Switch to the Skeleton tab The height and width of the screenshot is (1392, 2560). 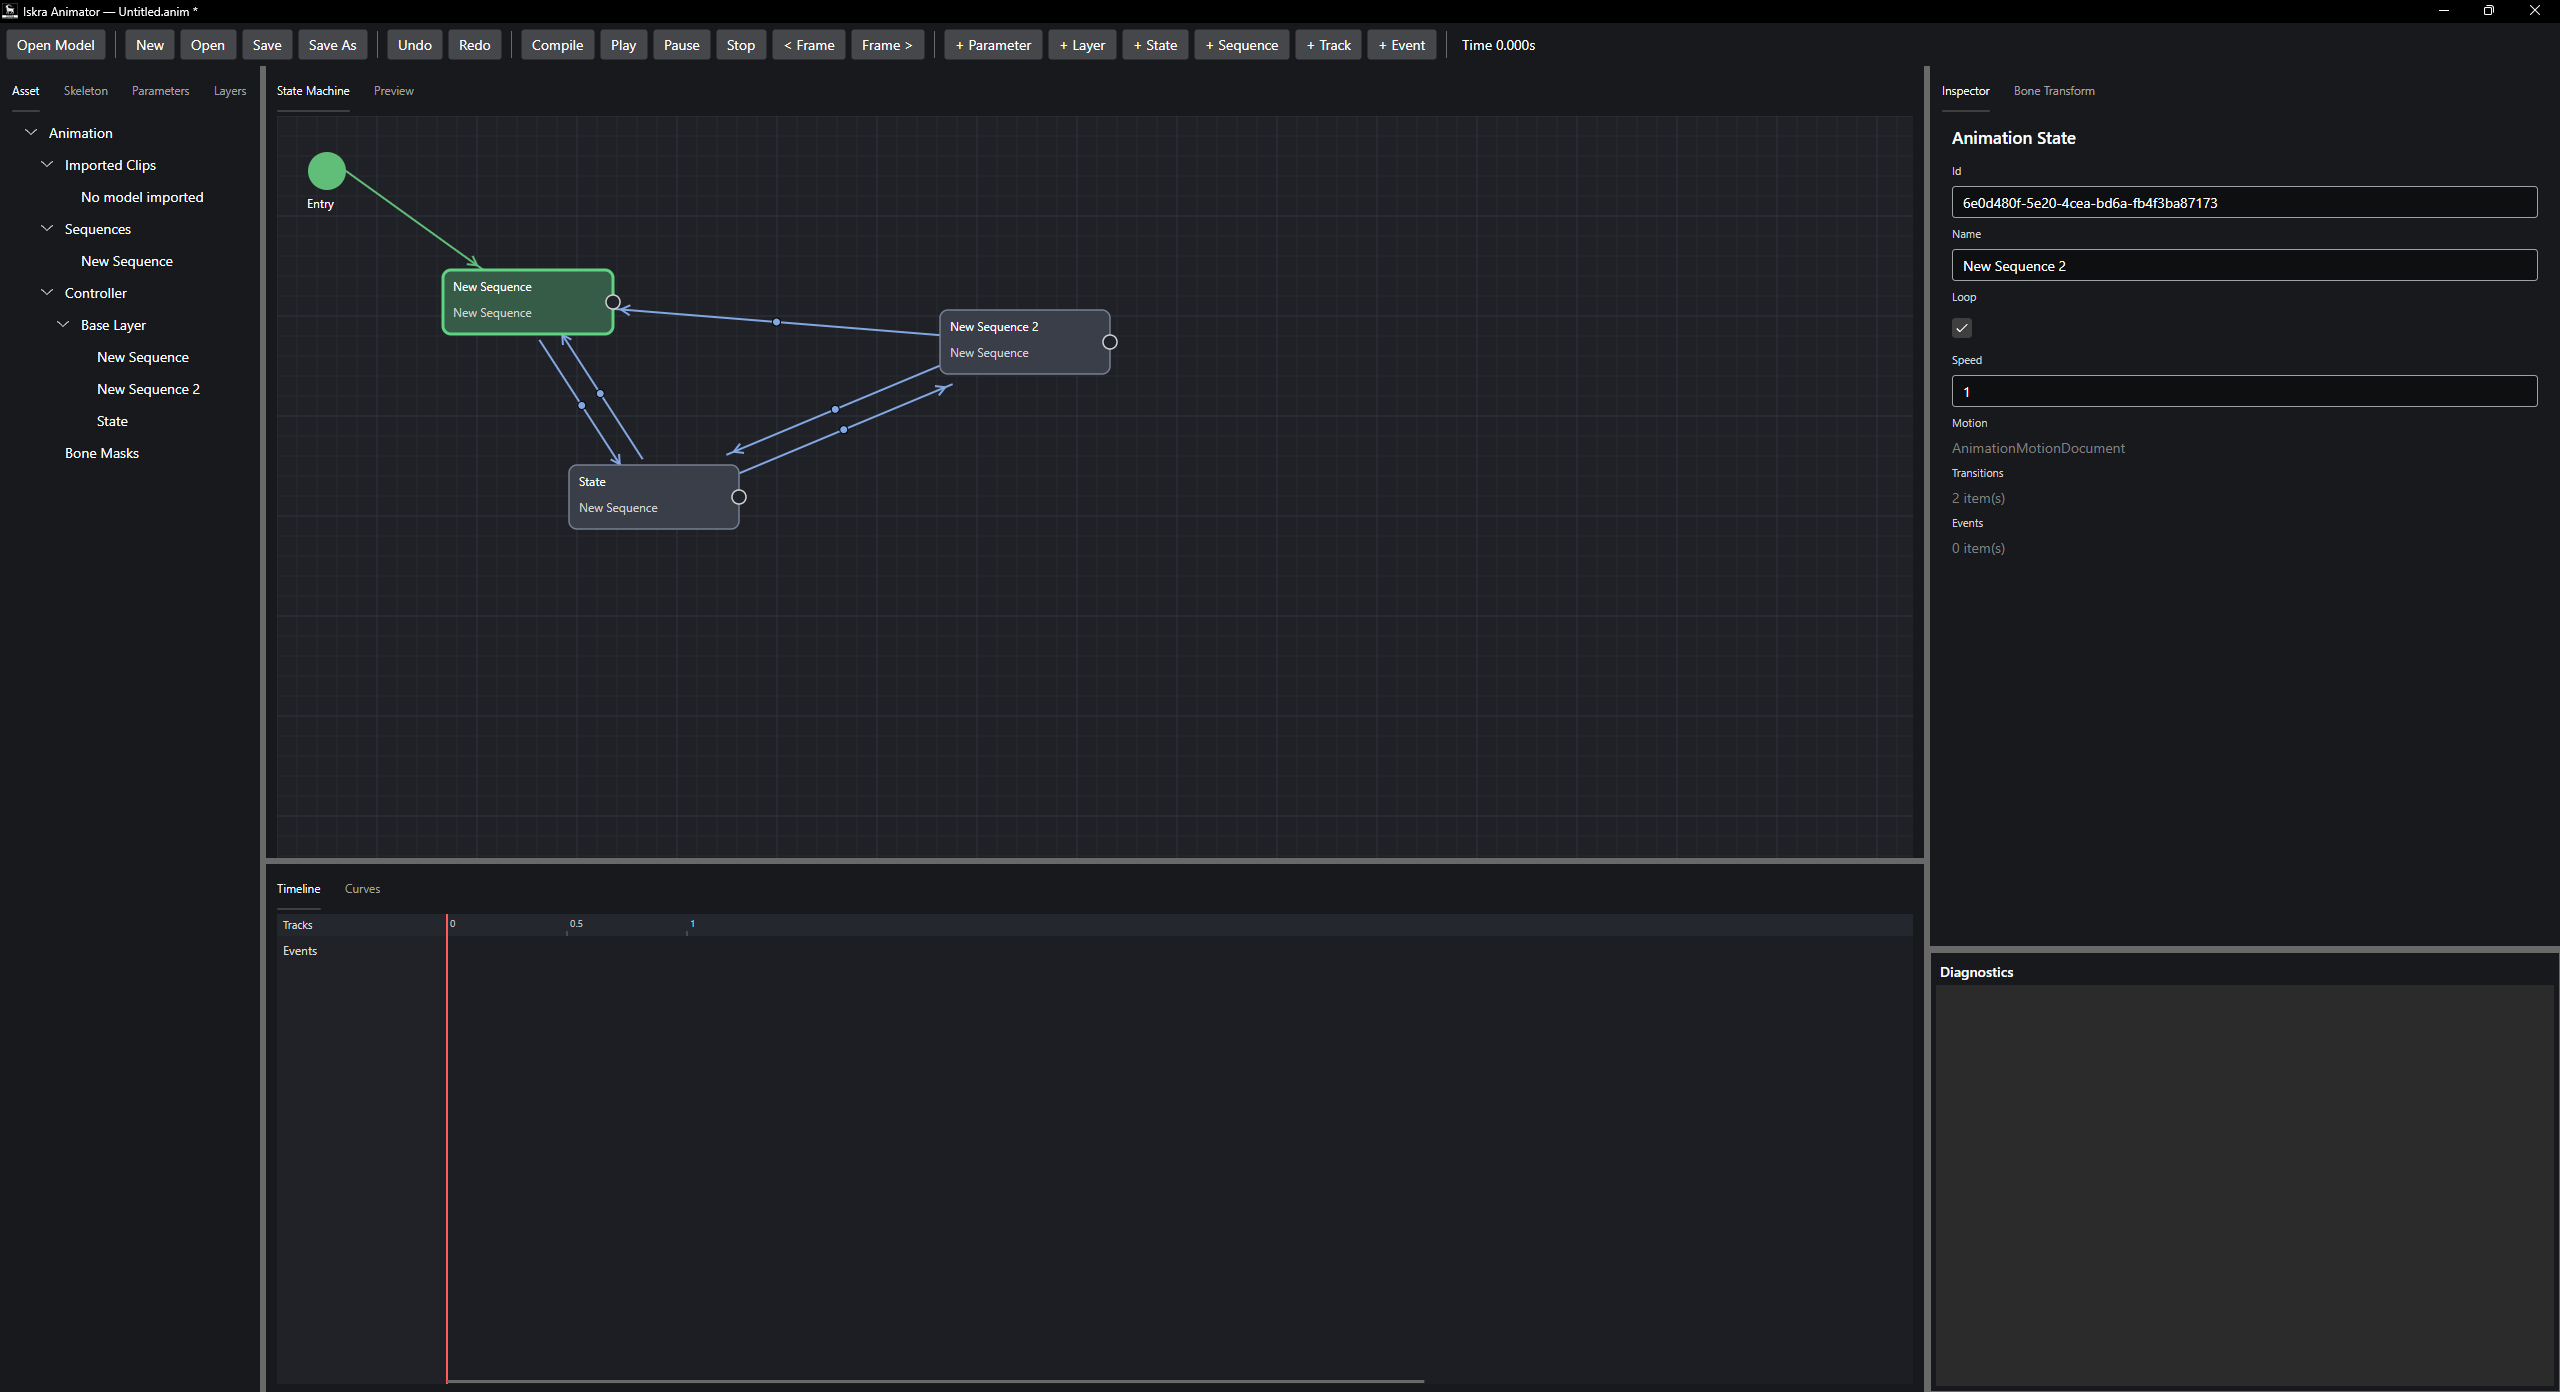(86, 91)
